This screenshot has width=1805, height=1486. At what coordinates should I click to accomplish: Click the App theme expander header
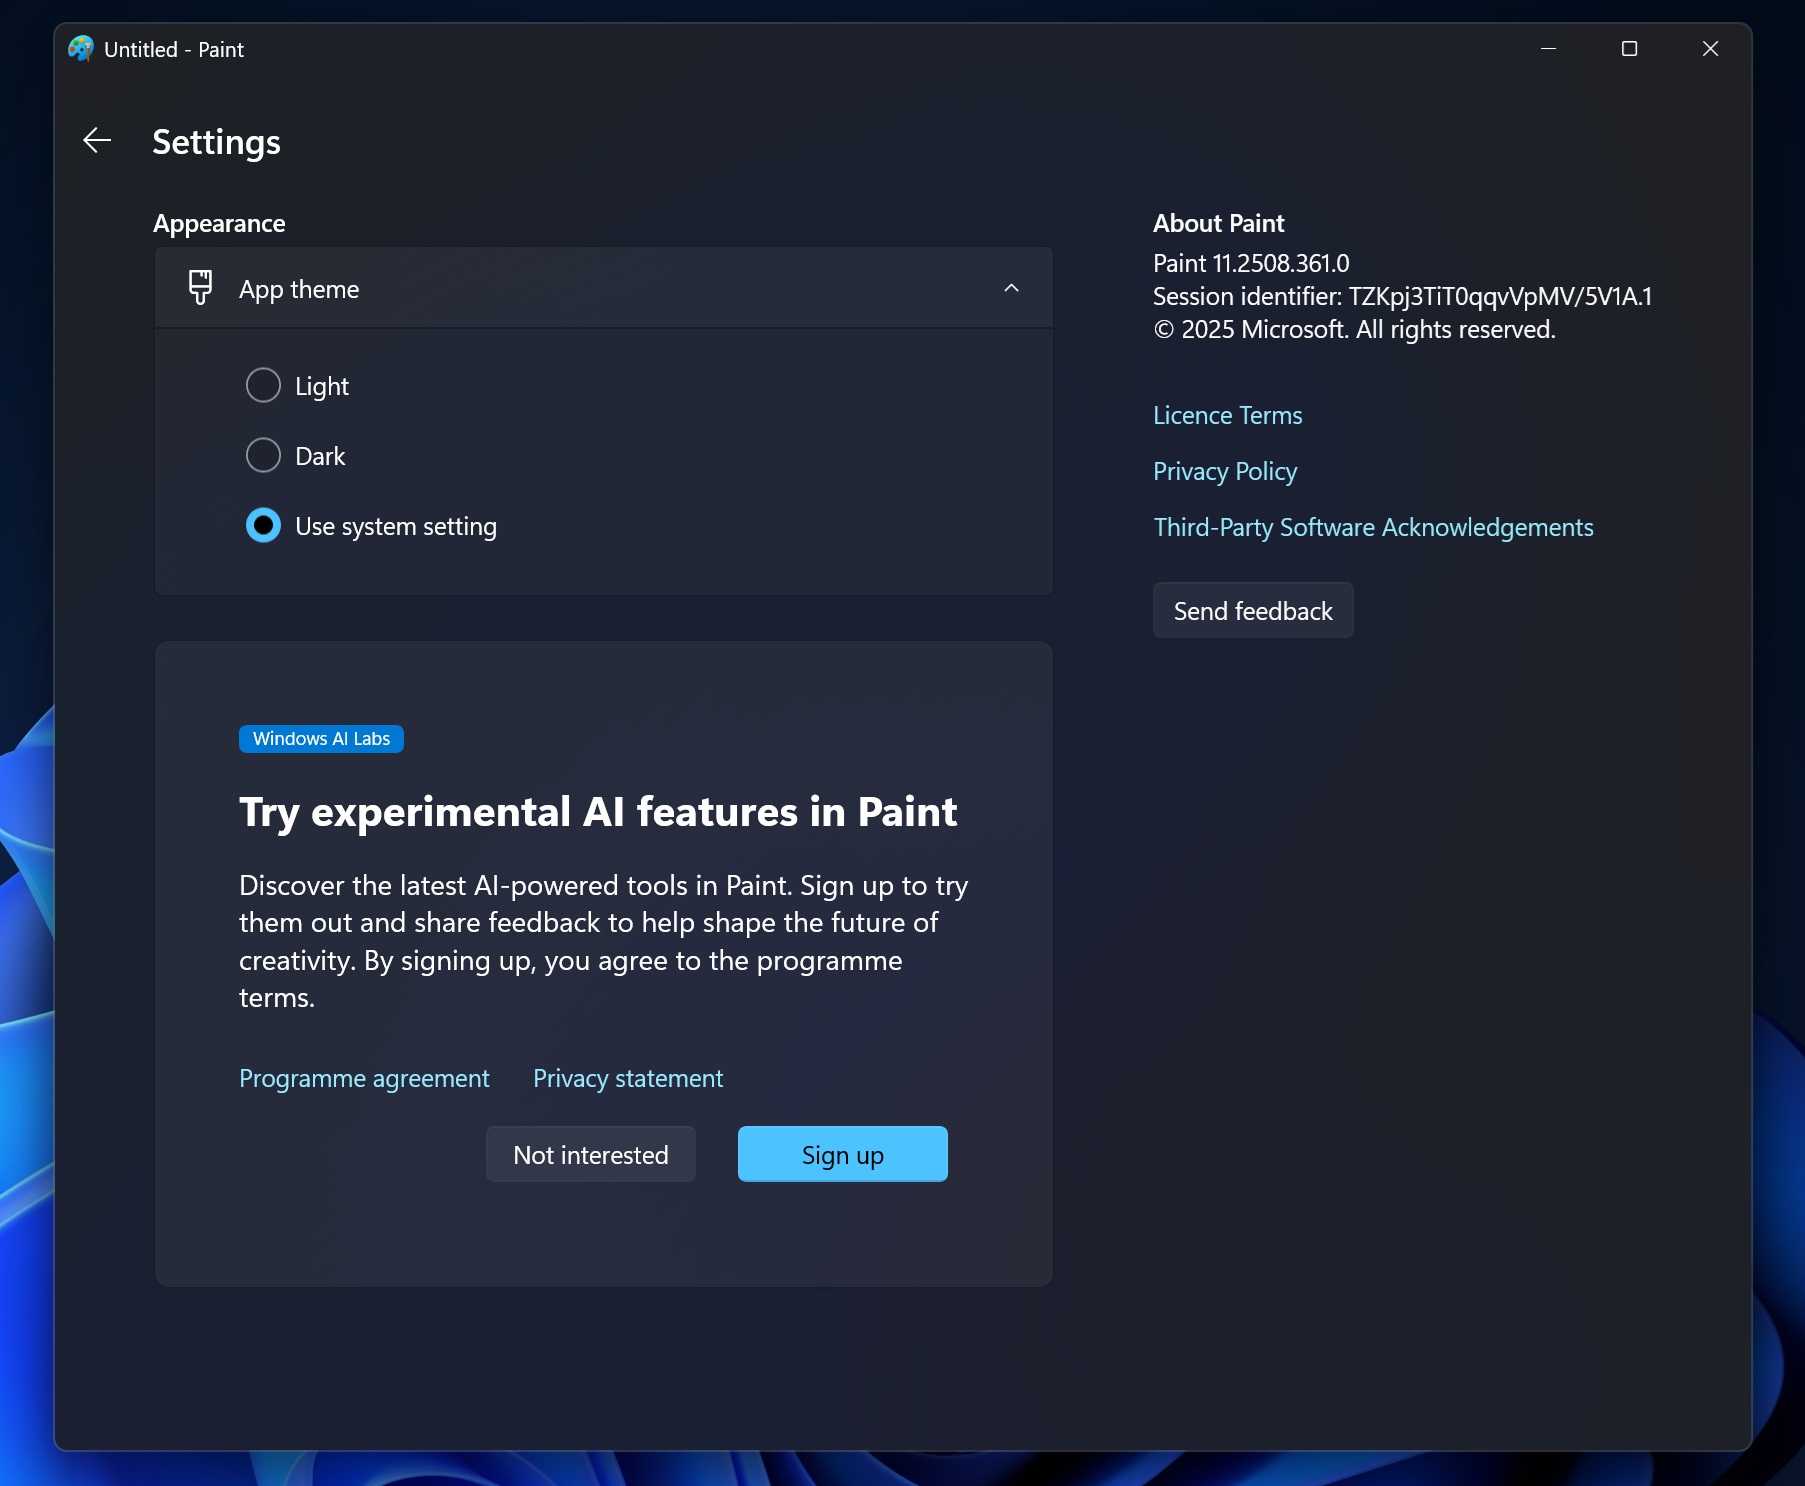coord(600,289)
